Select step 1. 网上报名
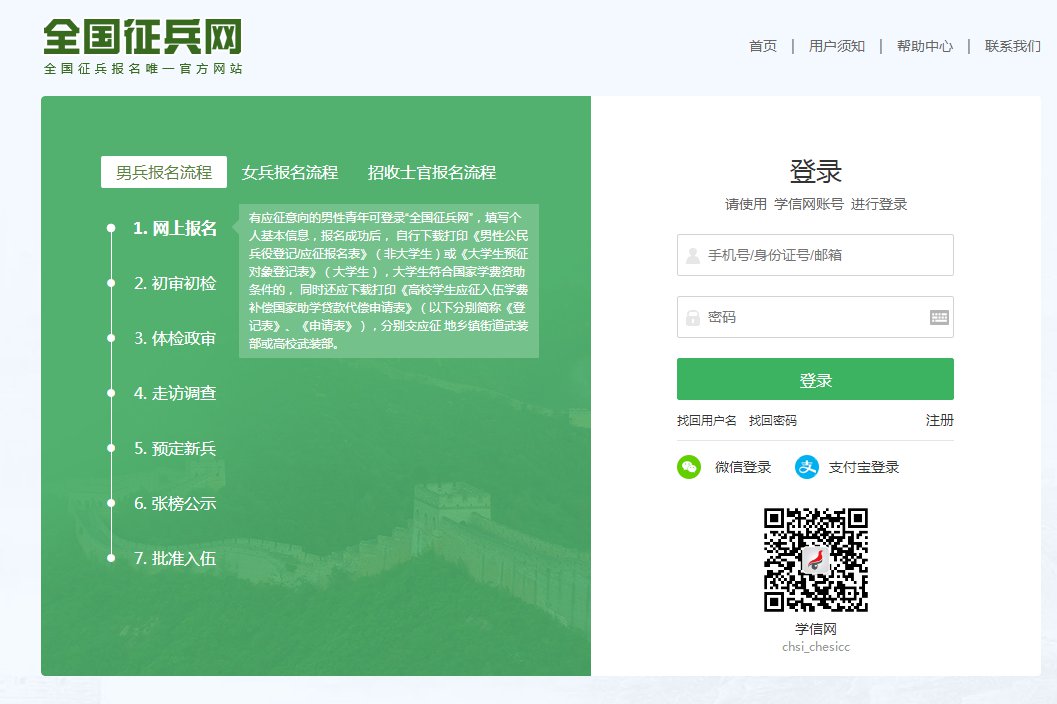Screen dimensions: 1057x704 (175, 228)
